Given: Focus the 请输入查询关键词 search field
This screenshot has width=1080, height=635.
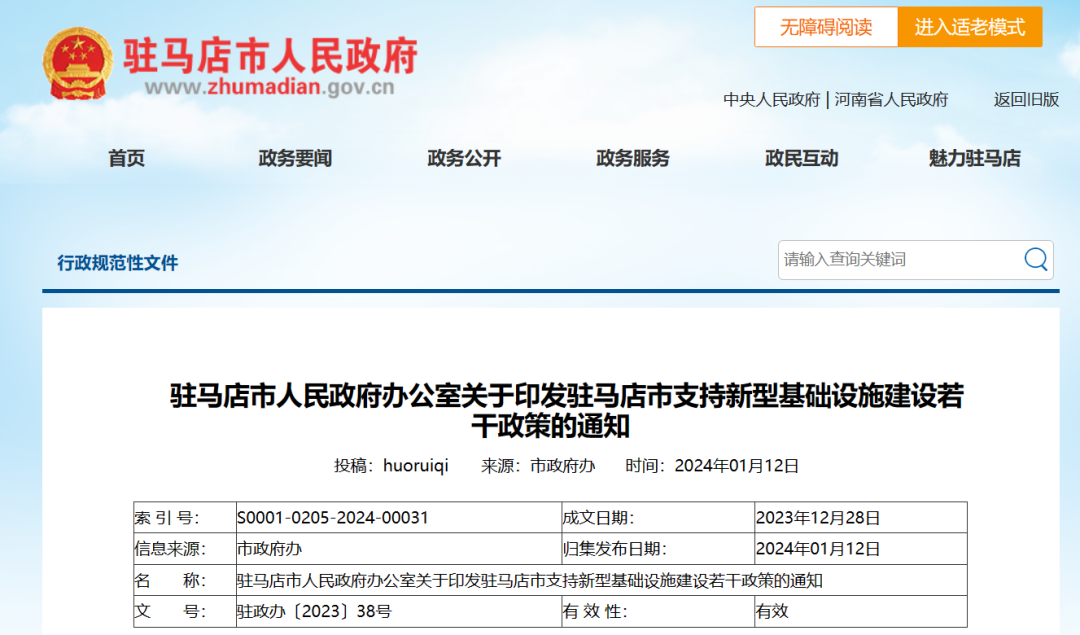Looking at the screenshot, I should point(898,260).
